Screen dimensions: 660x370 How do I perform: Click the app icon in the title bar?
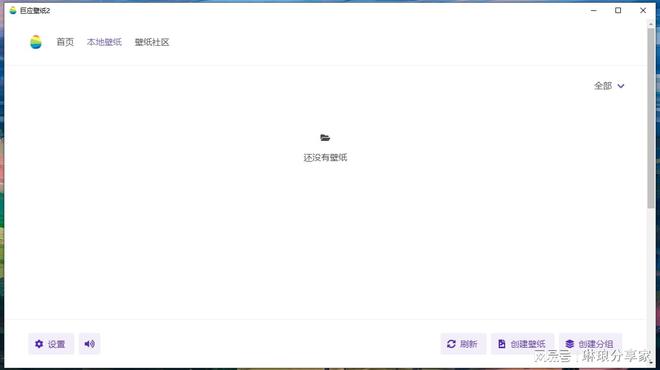coord(13,10)
